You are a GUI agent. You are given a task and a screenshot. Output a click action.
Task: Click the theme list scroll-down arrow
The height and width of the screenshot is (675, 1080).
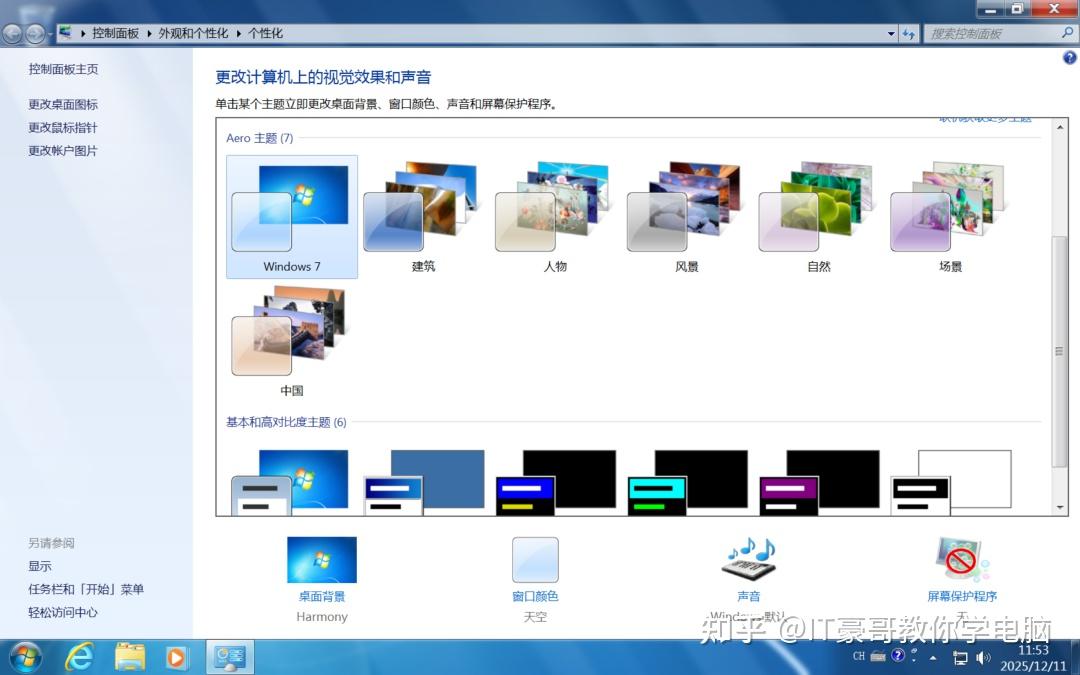pyautogui.click(x=1060, y=508)
